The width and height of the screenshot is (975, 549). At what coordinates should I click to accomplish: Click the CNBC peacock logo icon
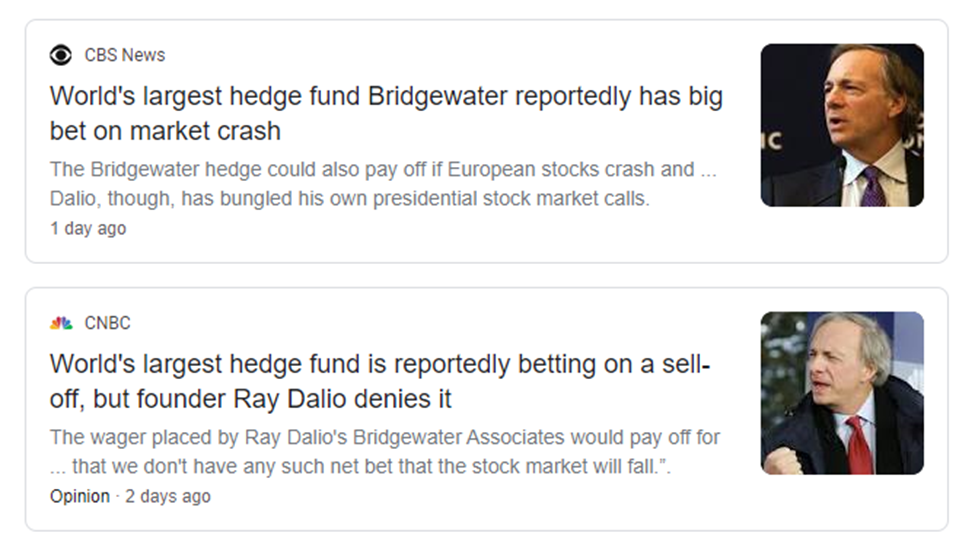(61, 323)
